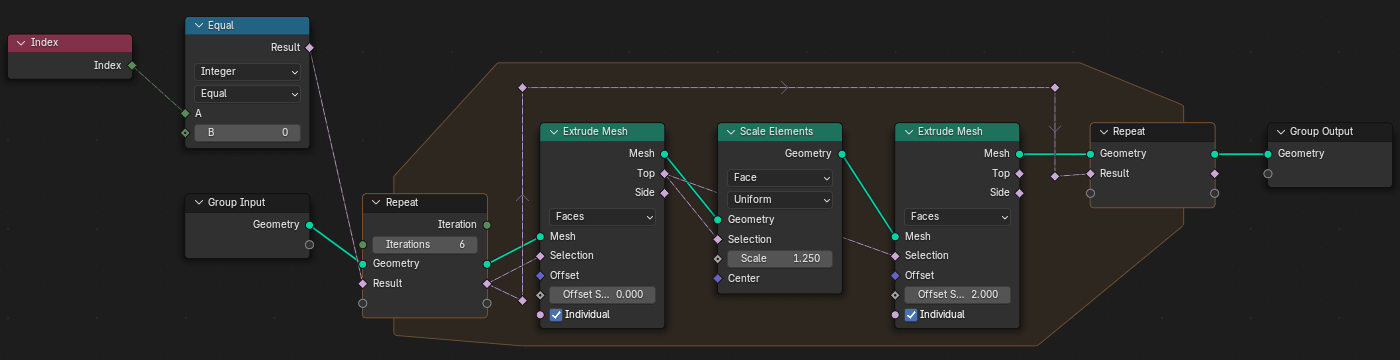
Task: Click the Iterations field showing 6
Action: point(425,244)
